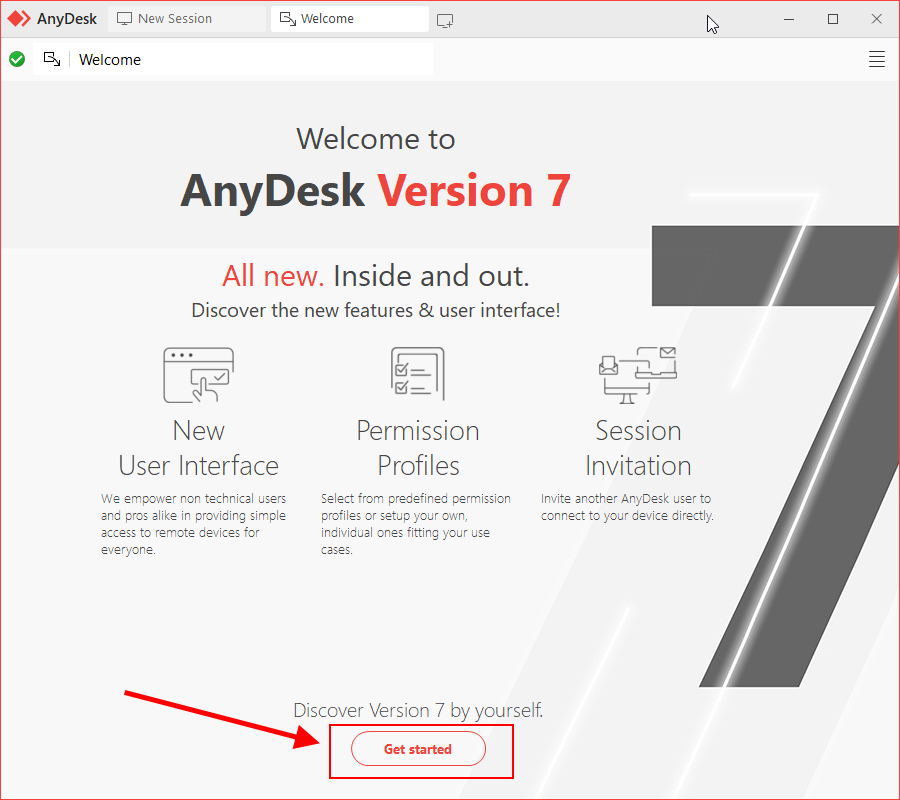Click the "Invite another AnyDesk user" description
The image size is (900, 800).
click(x=627, y=507)
